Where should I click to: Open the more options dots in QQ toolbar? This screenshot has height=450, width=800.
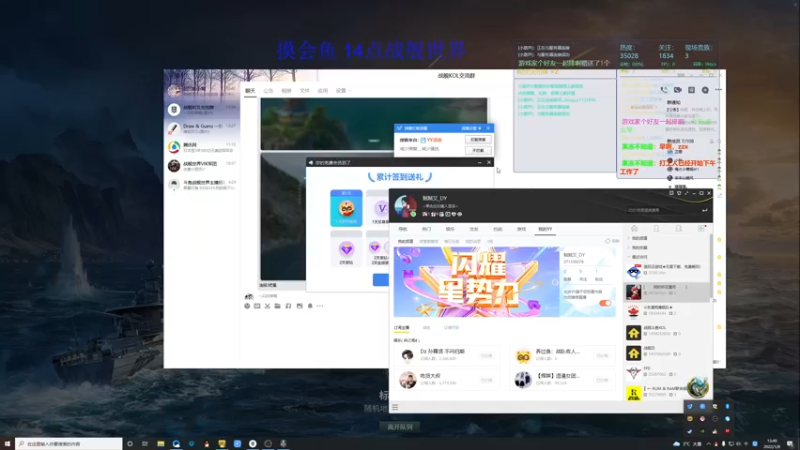pyautogui.click(x=320, y=306)
